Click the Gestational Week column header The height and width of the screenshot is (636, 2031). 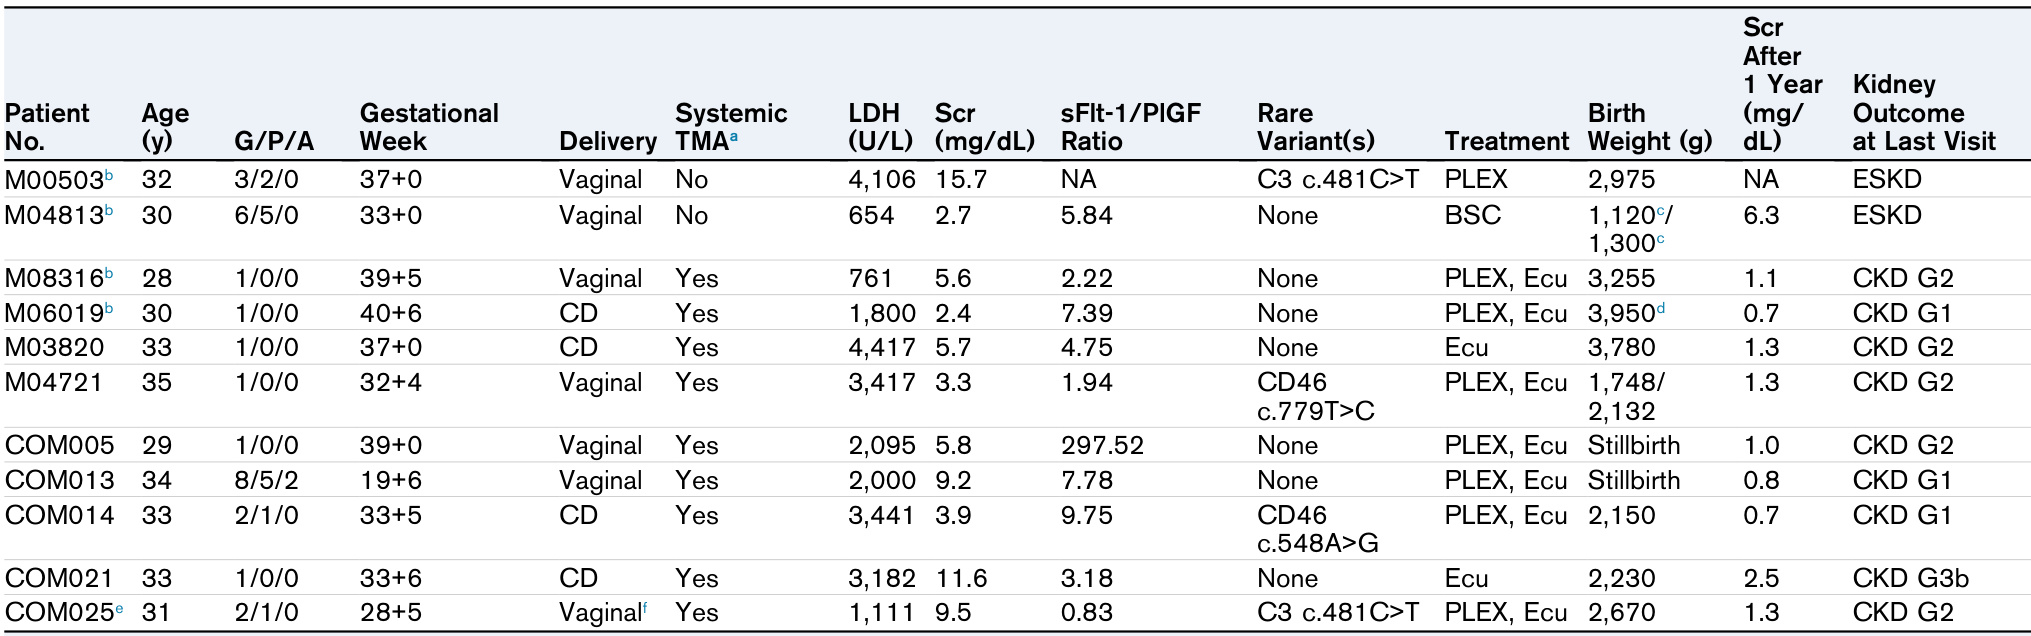(x=429, y=127)
